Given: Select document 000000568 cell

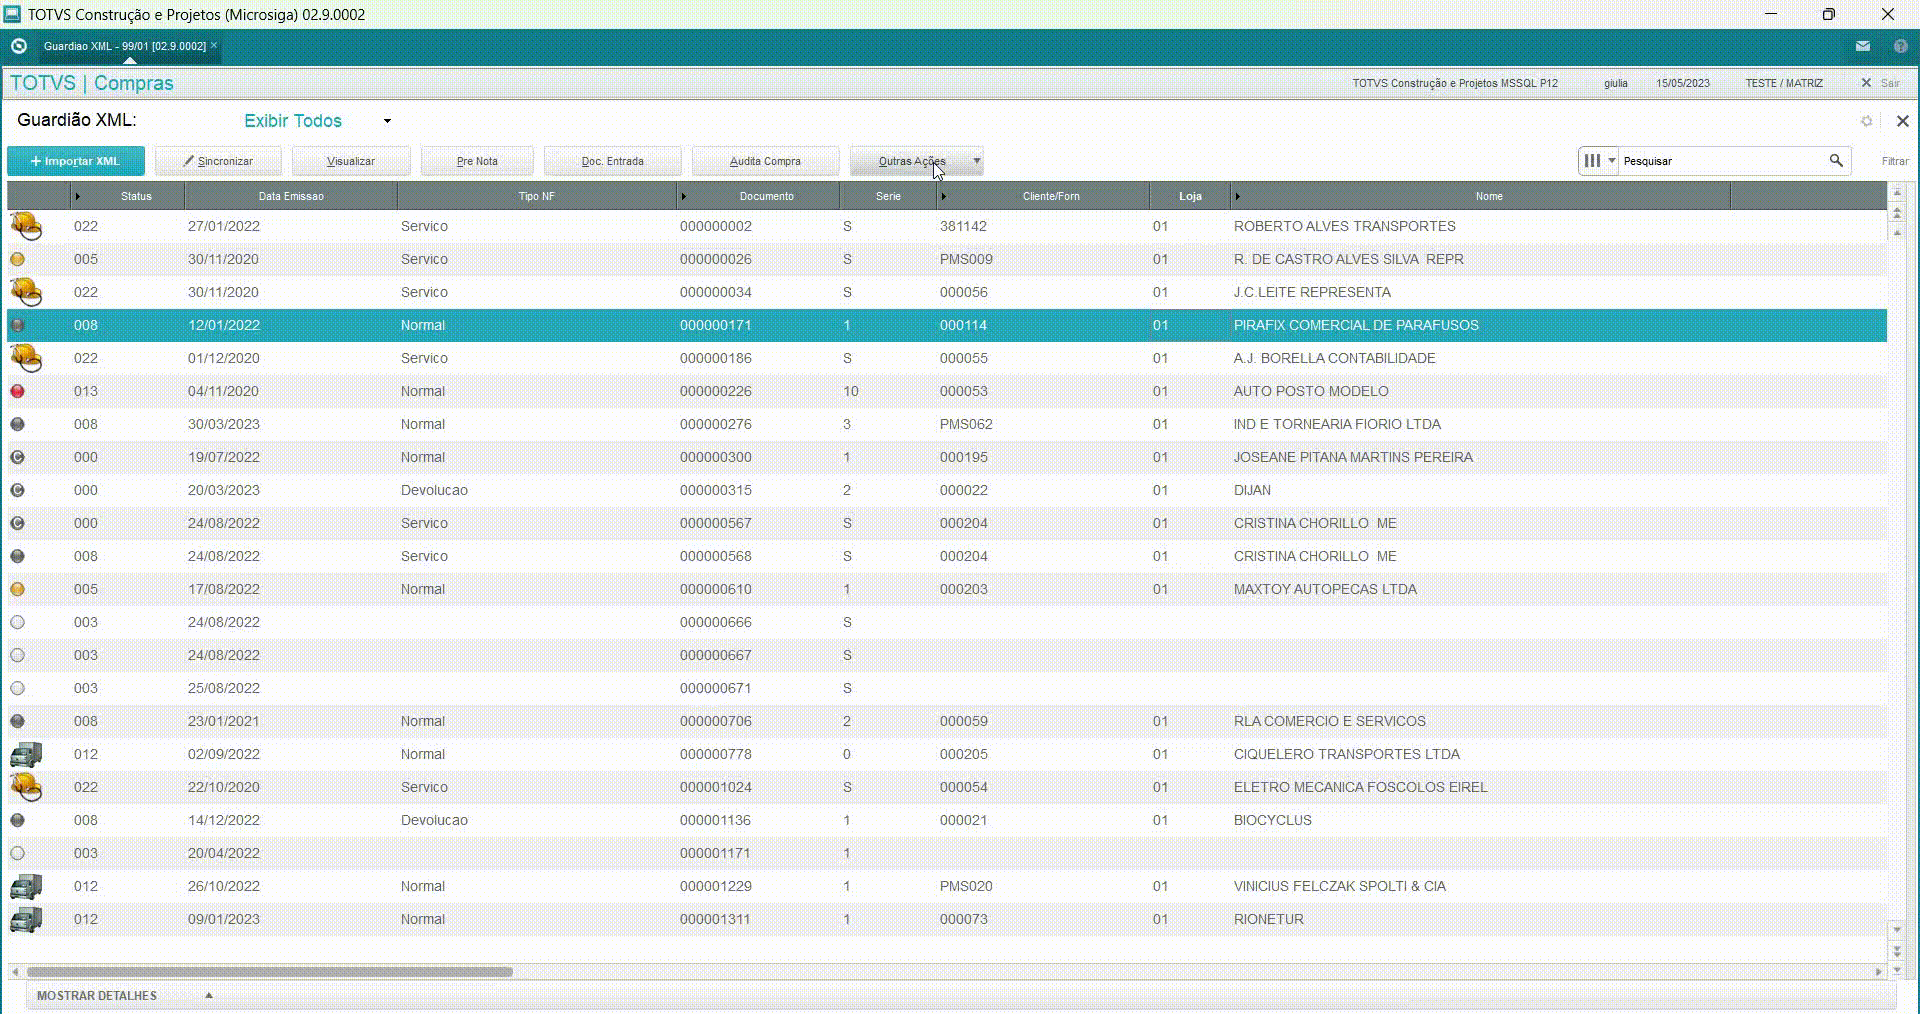Looking at the screenshot, I should [x=716, y=556].
